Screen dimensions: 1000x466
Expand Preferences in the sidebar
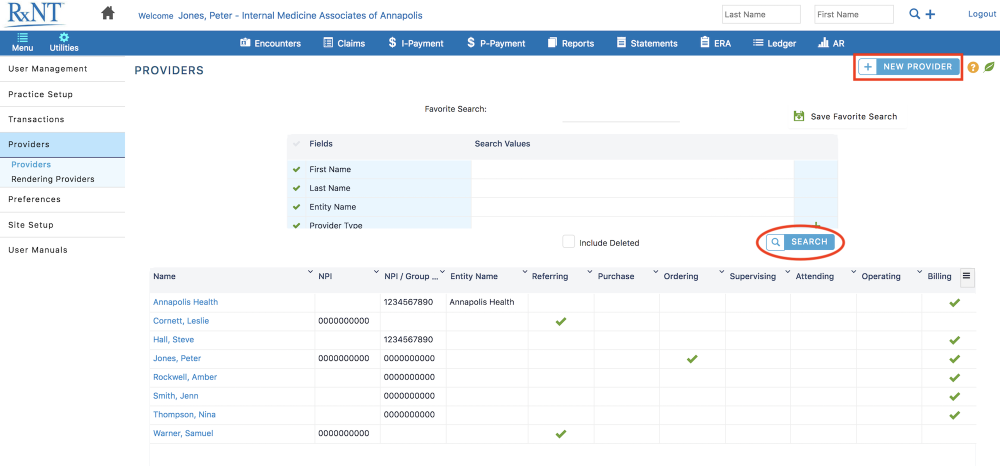point(62,200)
